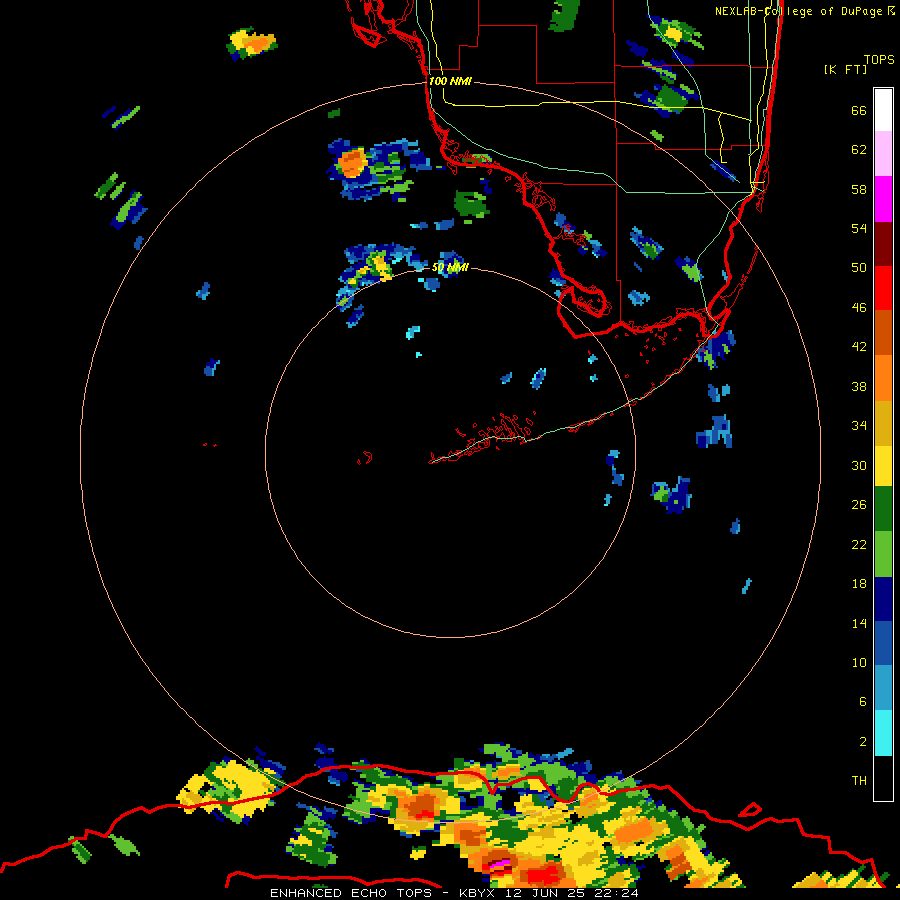900x900 pixels.
Task: Choose the dark green scale swatch
Action: coord(883,509)
